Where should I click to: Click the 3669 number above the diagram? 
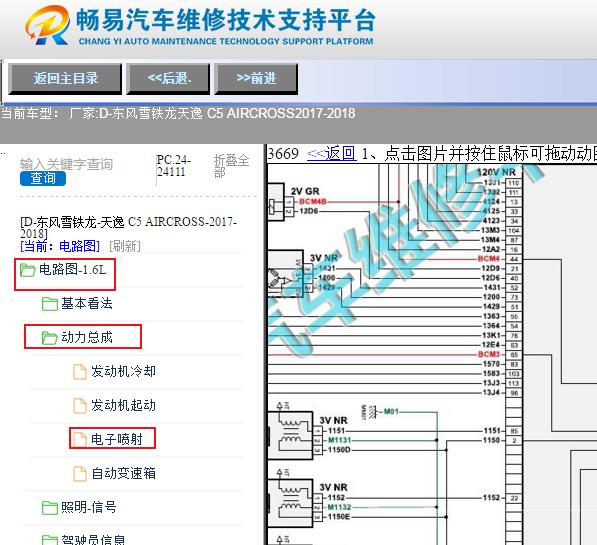coord(283,153)
